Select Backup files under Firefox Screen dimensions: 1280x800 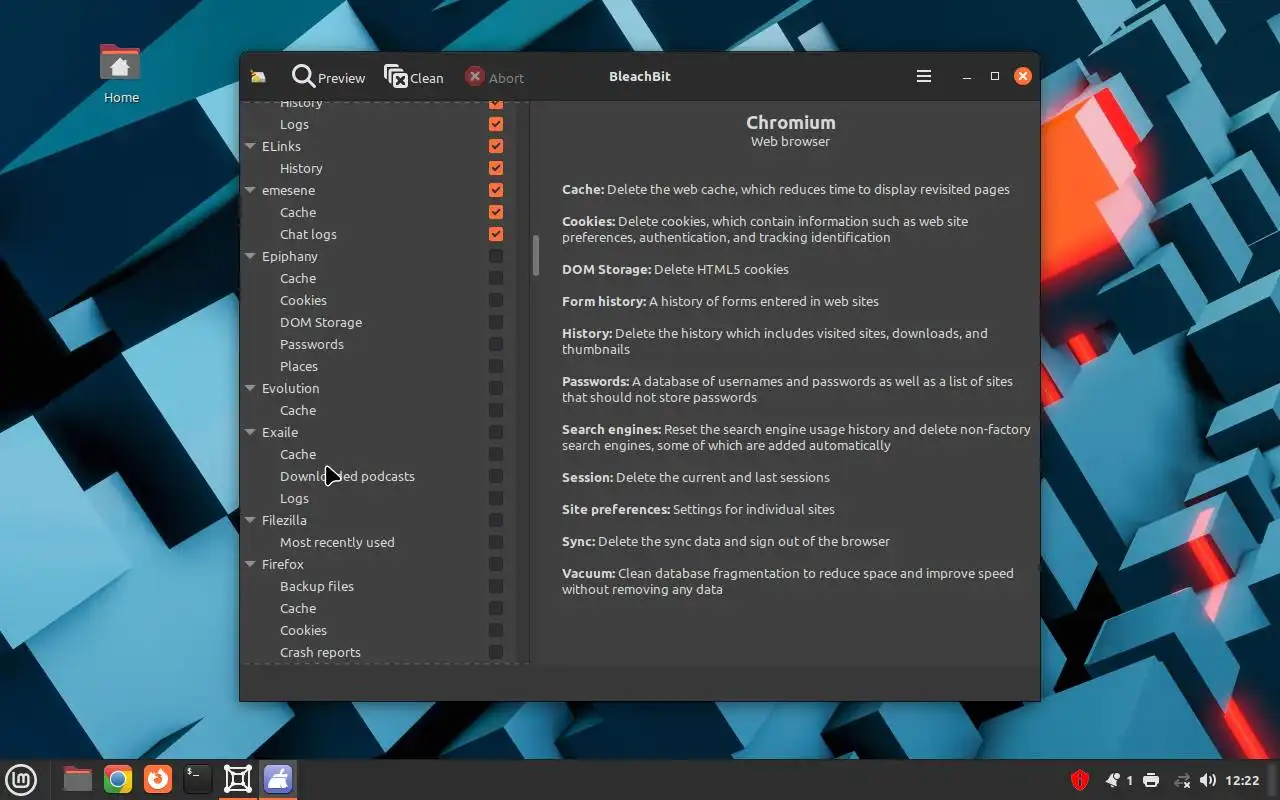coord(317,586)
